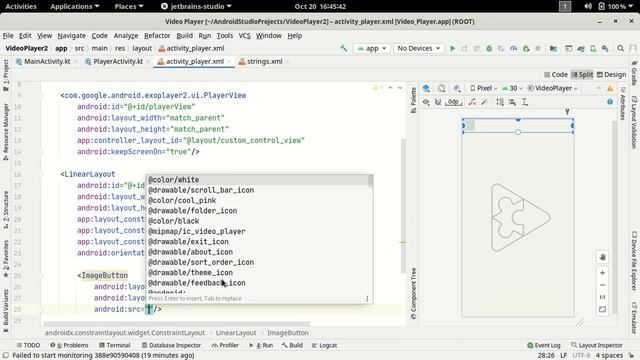This screenshot has height=360, width=640.
Task: Open the Event Log
Action: (x=543, y=345)
